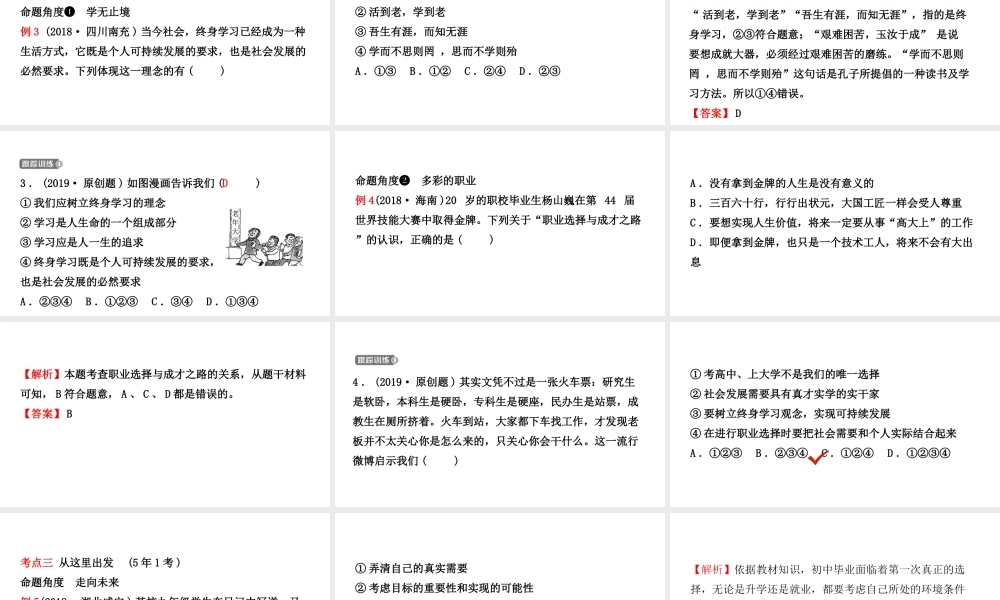Click answer option A.①②③ on the checkmark slide
1000x600 pixels.
pyautogui.click(x=716, y=453)
